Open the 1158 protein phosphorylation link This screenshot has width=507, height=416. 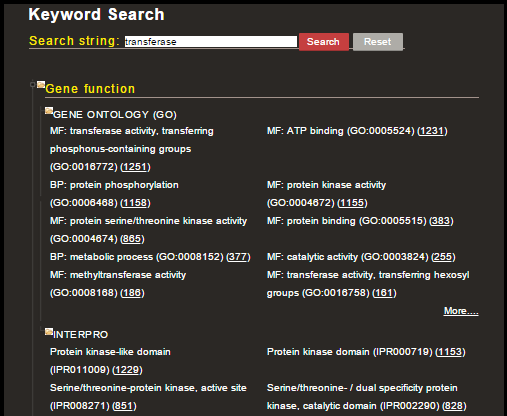[x=135, y=203]
